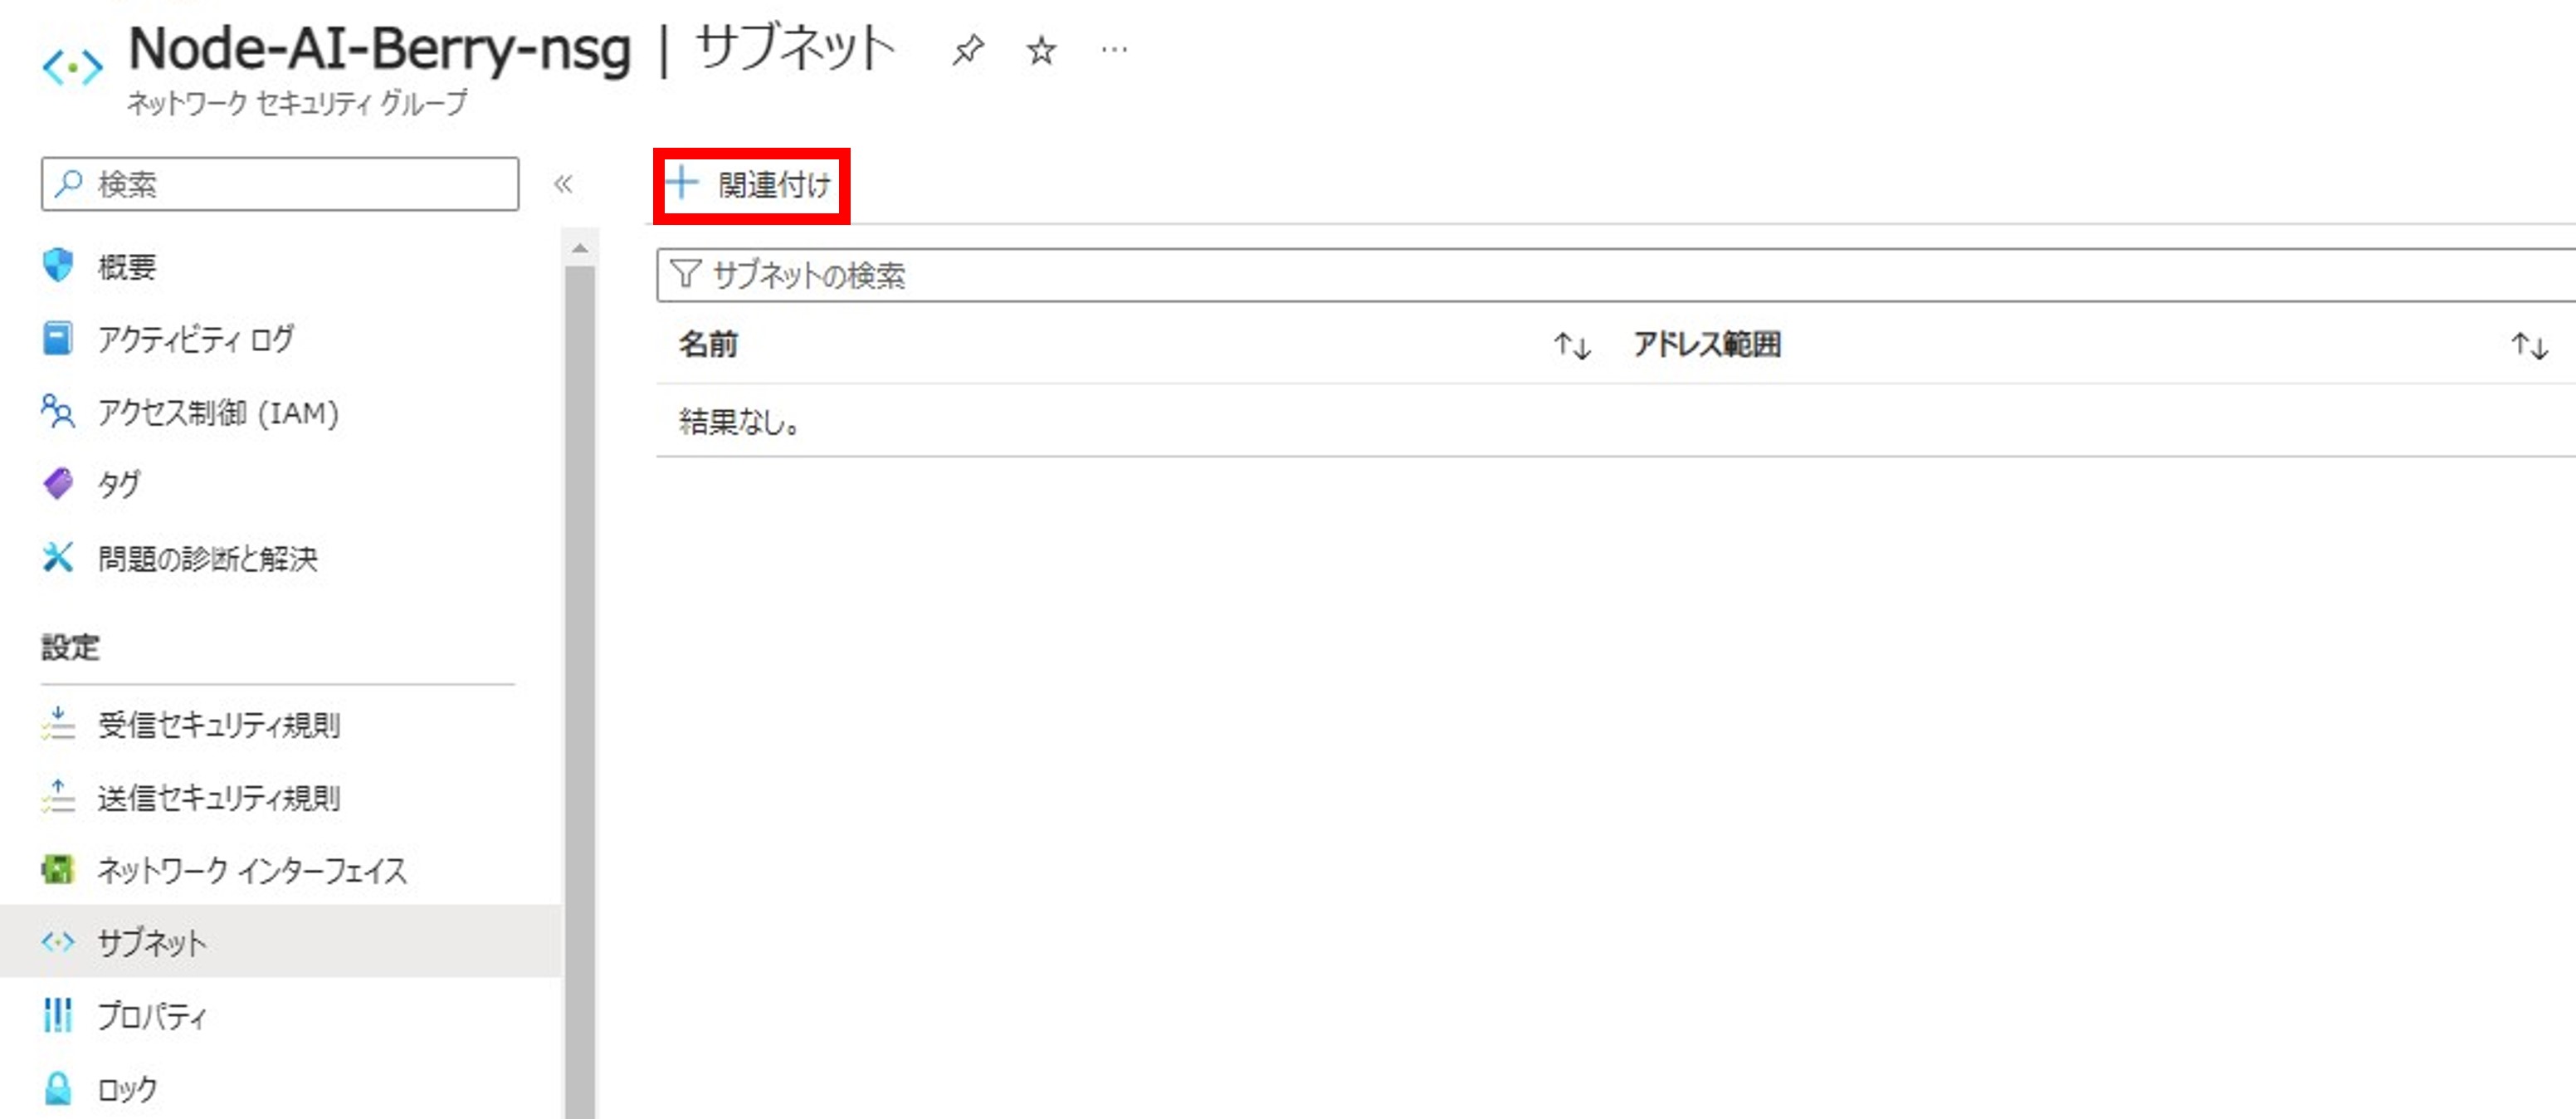2576x1119 pixels.
Task: Open 問題の診断と解決 wrench icon
Action: 58,557
